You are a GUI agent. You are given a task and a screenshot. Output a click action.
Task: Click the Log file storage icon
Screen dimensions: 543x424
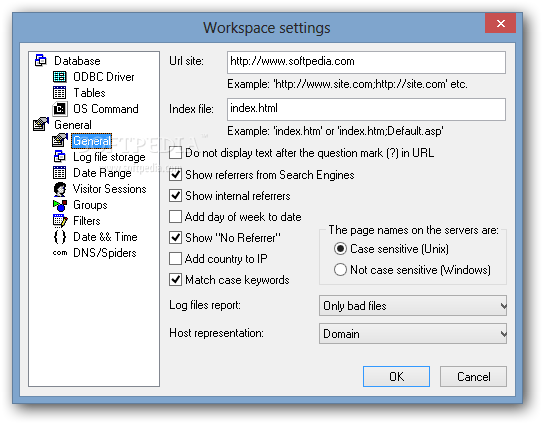[60, 157]
